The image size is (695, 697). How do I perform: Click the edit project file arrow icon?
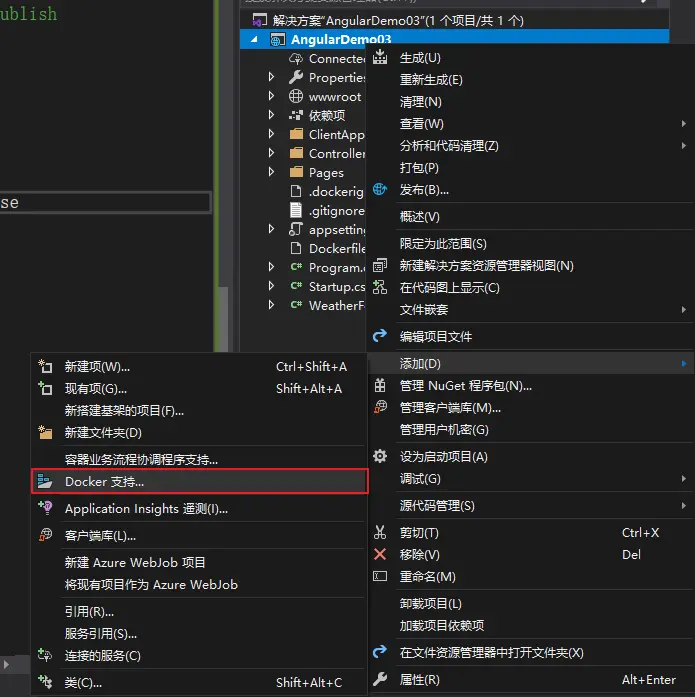point(380,336)
